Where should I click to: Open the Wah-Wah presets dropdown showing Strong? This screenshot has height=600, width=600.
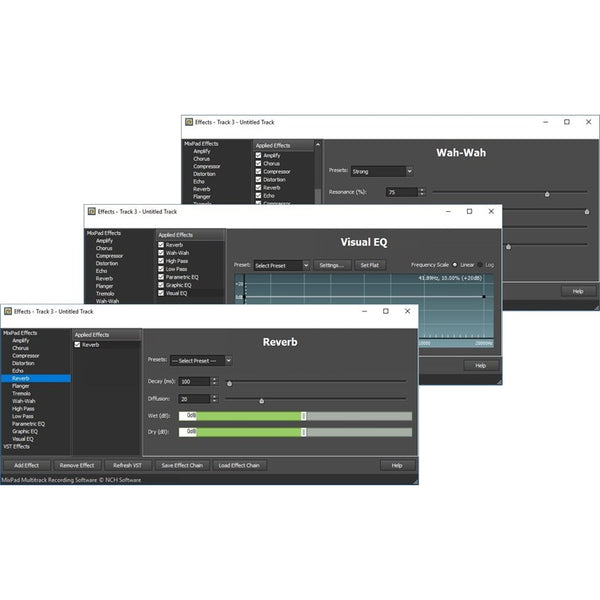381,171
